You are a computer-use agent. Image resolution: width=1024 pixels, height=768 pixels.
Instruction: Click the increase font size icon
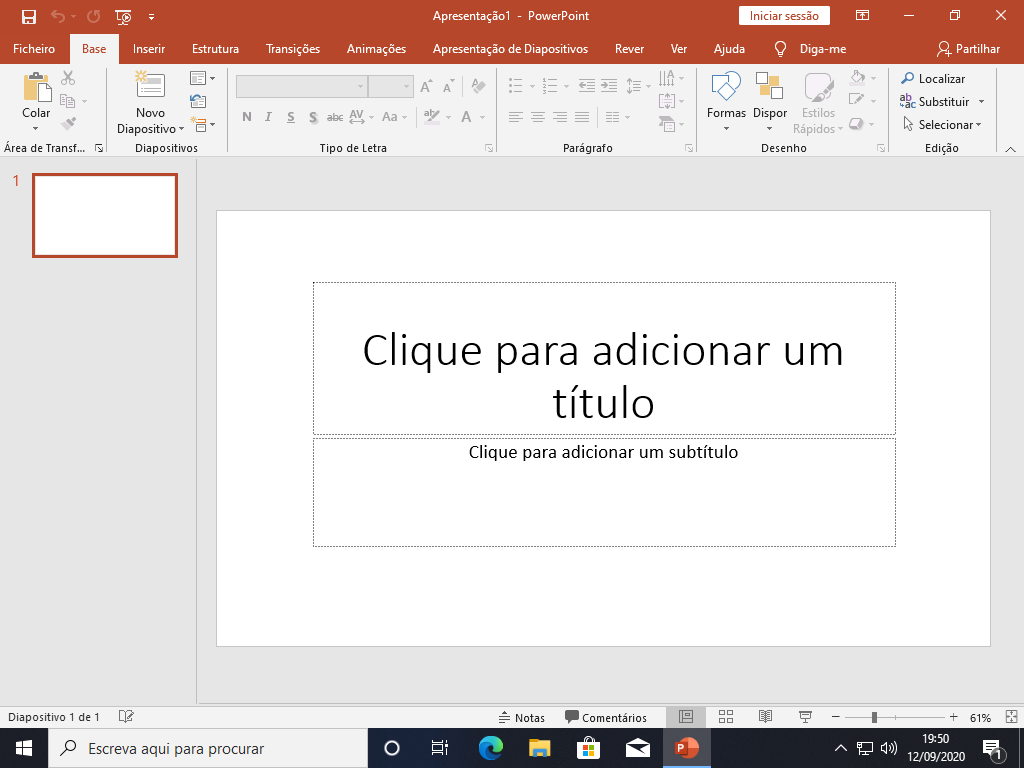click(426, 86)
